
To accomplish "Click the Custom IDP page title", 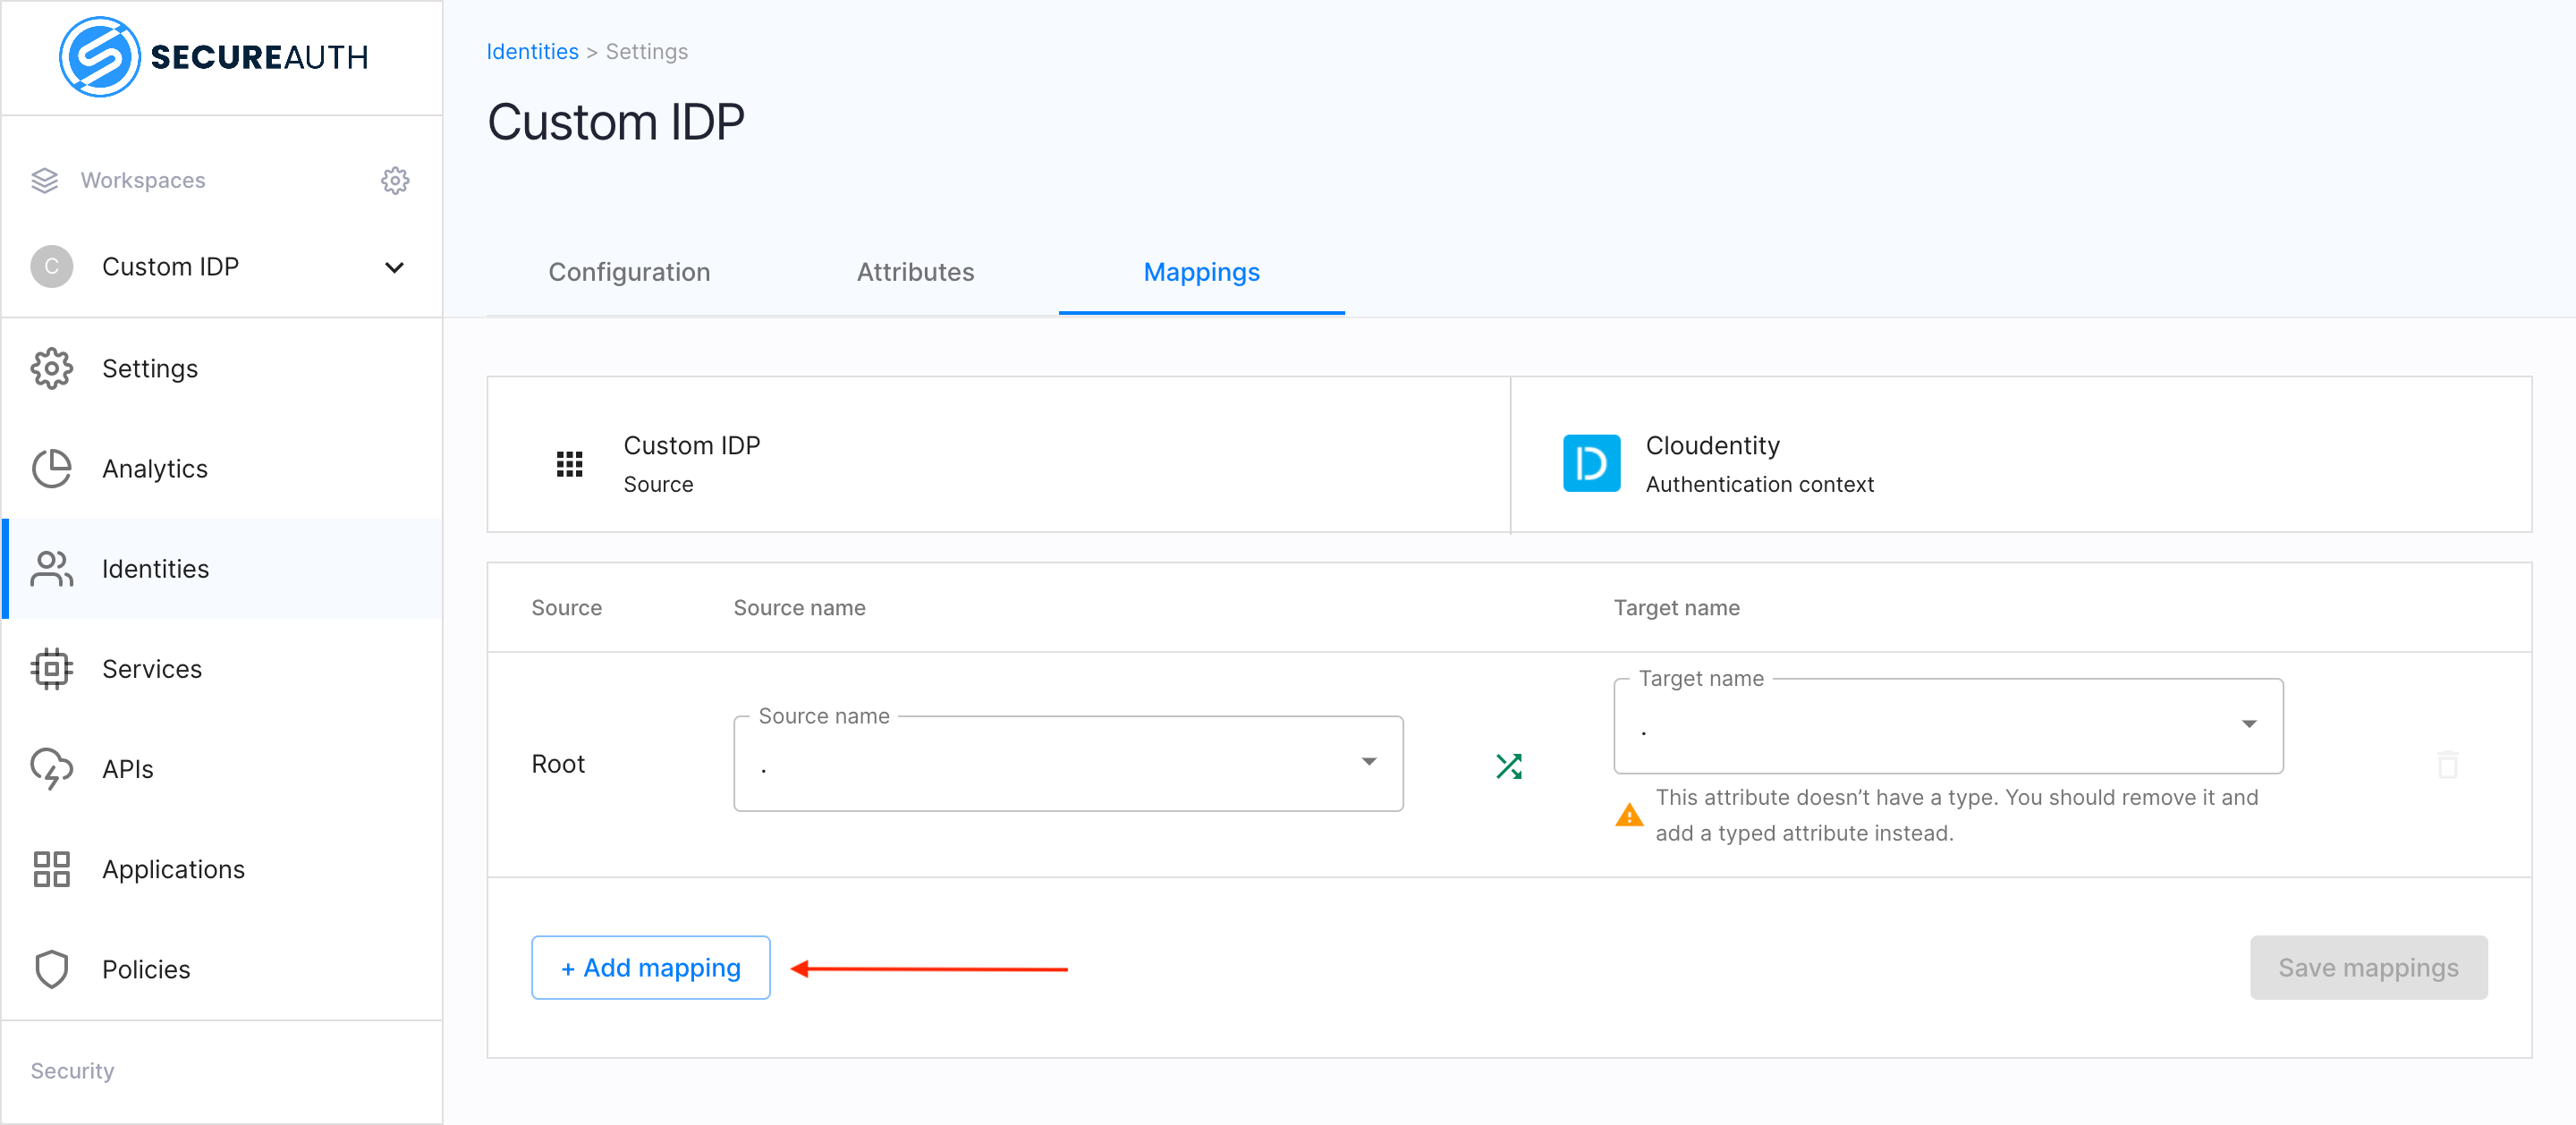I will (615, 122).
